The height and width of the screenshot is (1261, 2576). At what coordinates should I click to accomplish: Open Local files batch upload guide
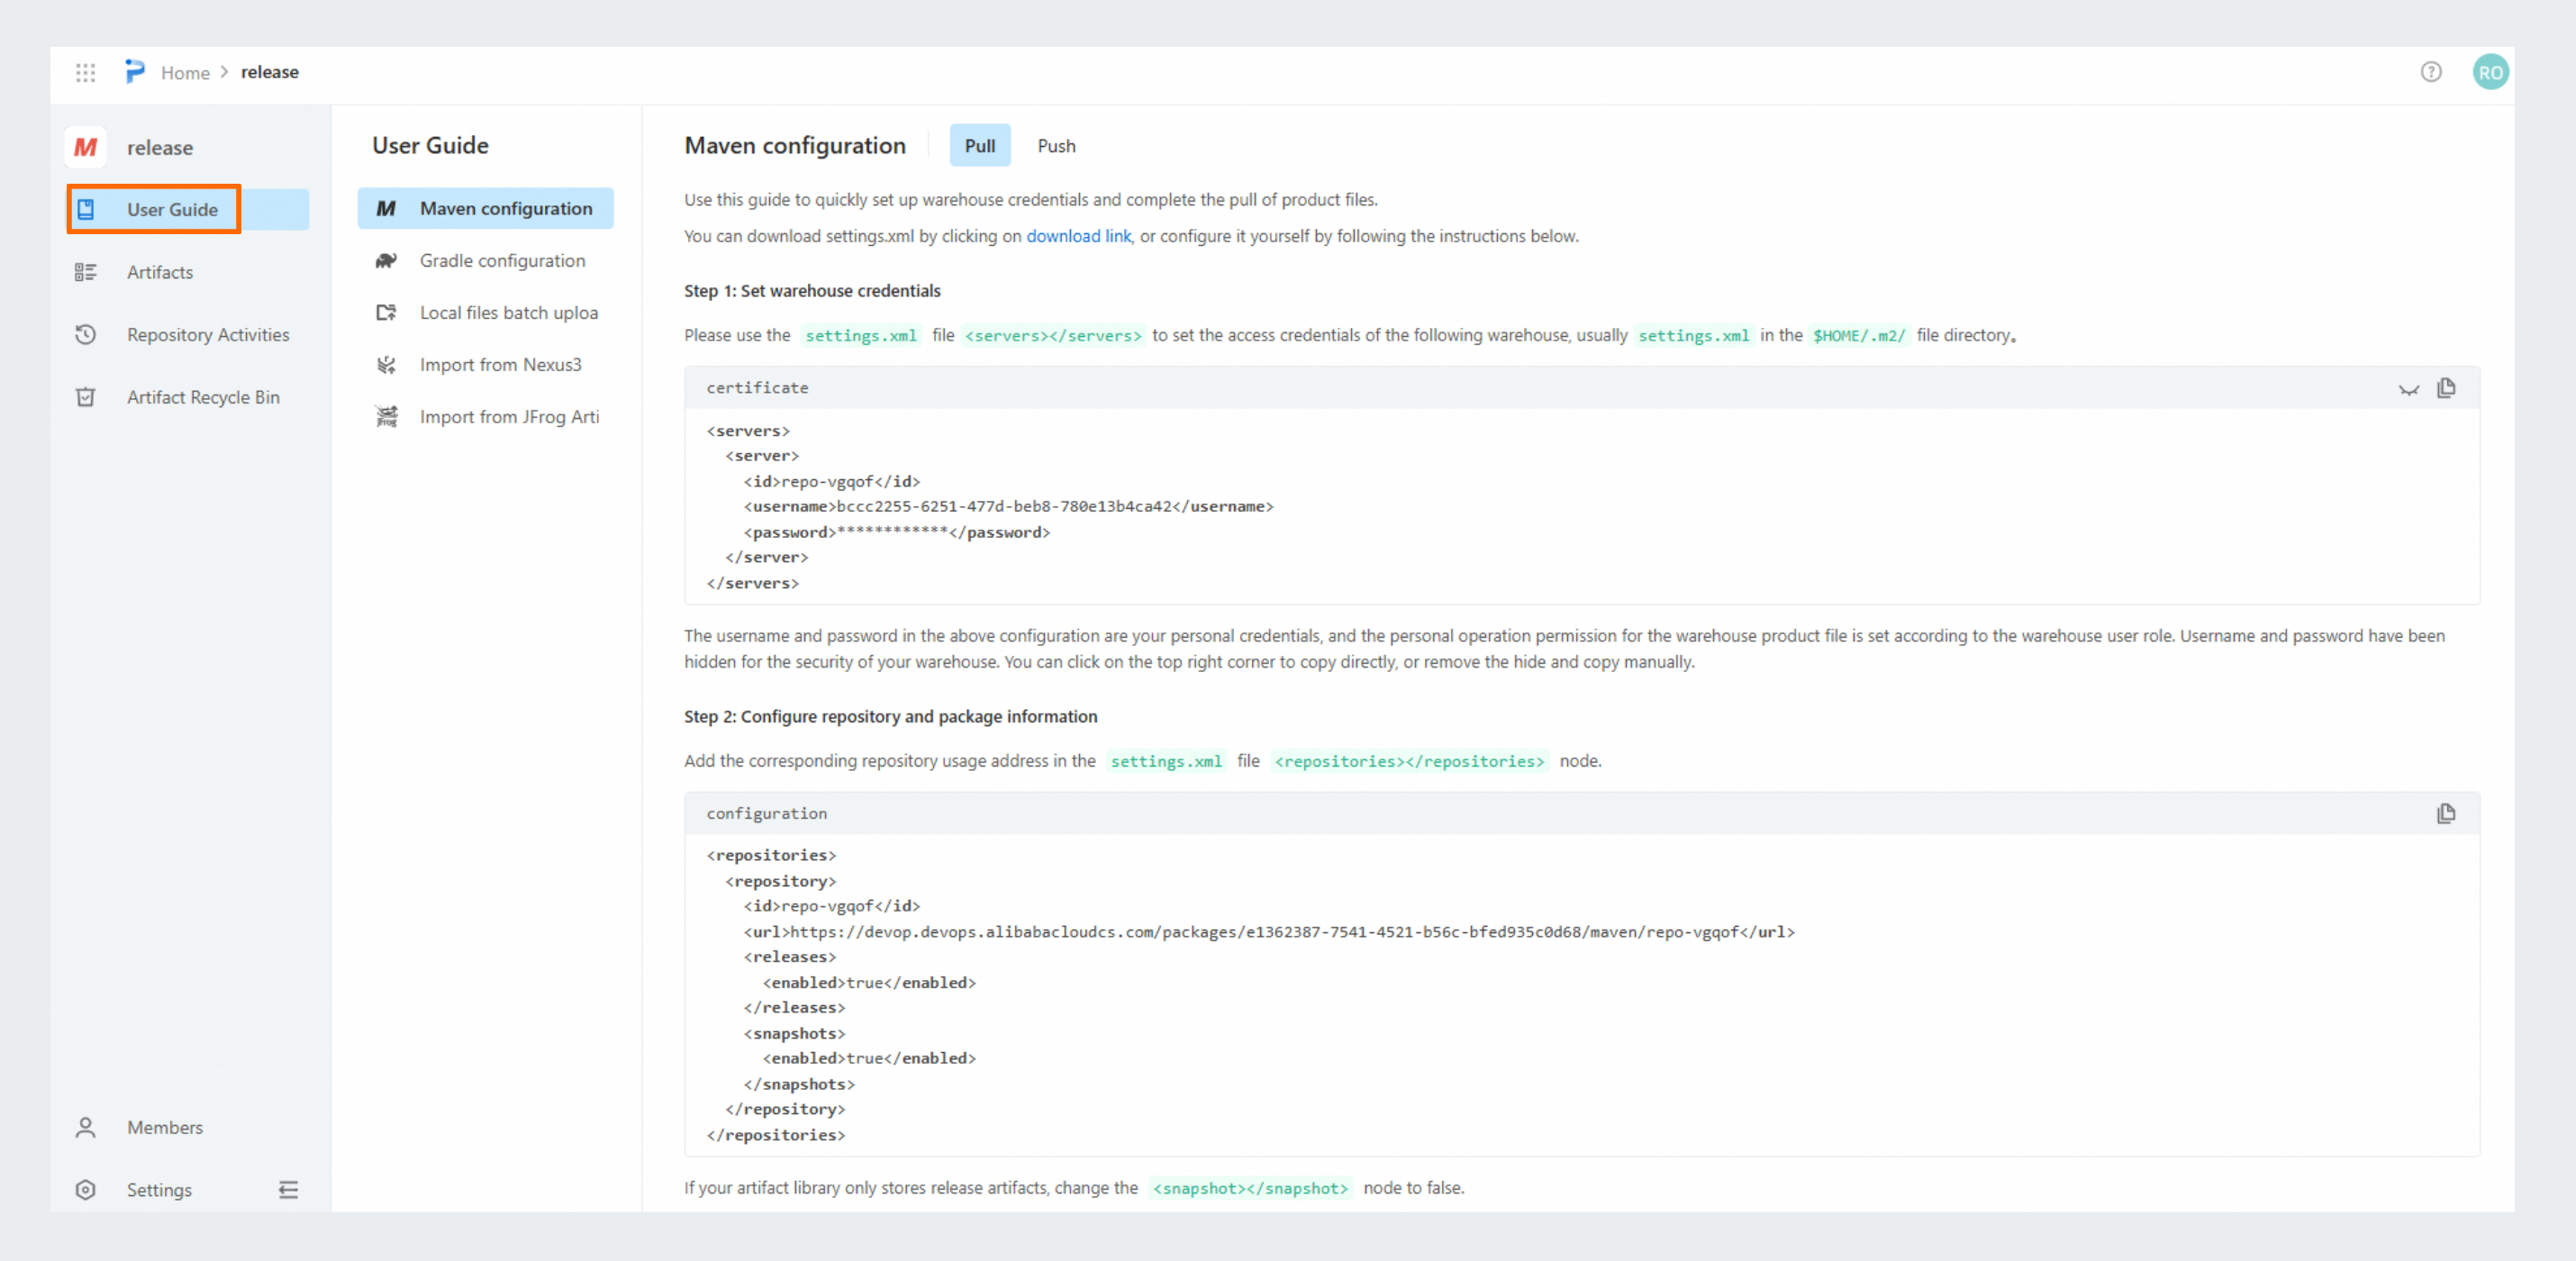(508, 312)
